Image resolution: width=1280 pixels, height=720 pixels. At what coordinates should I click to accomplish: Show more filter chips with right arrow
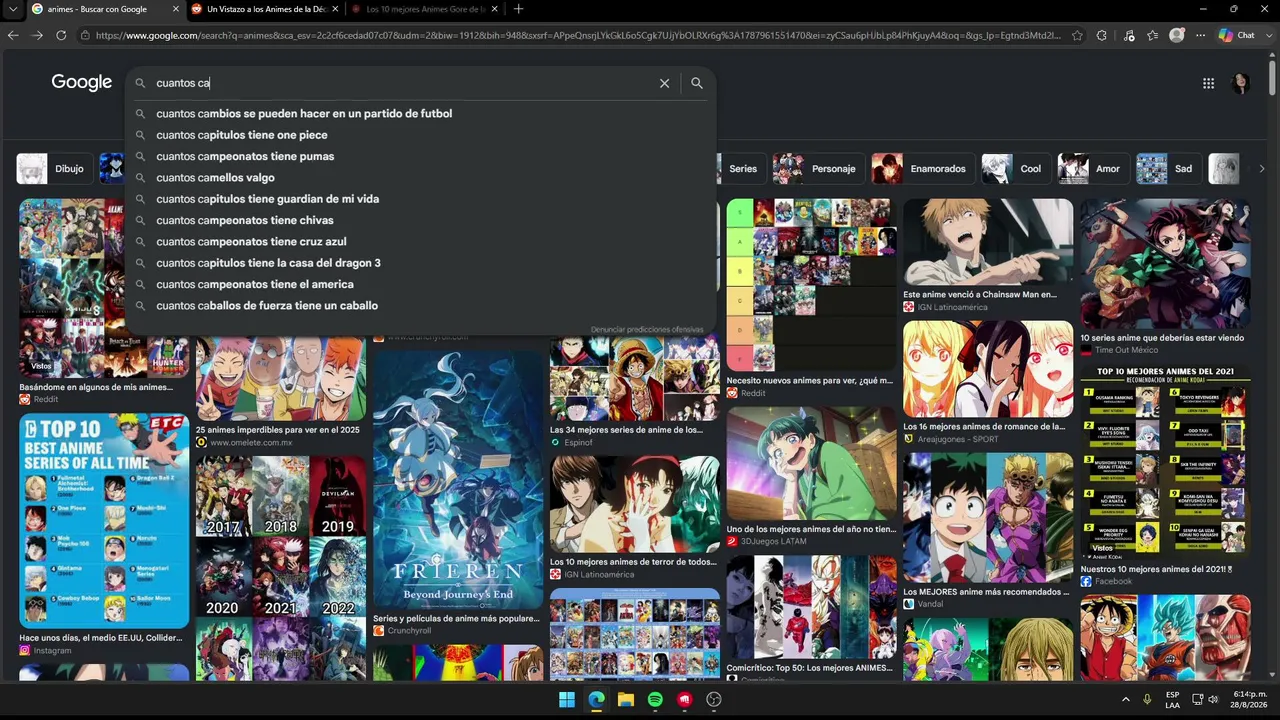click(x=1262, y=169)
